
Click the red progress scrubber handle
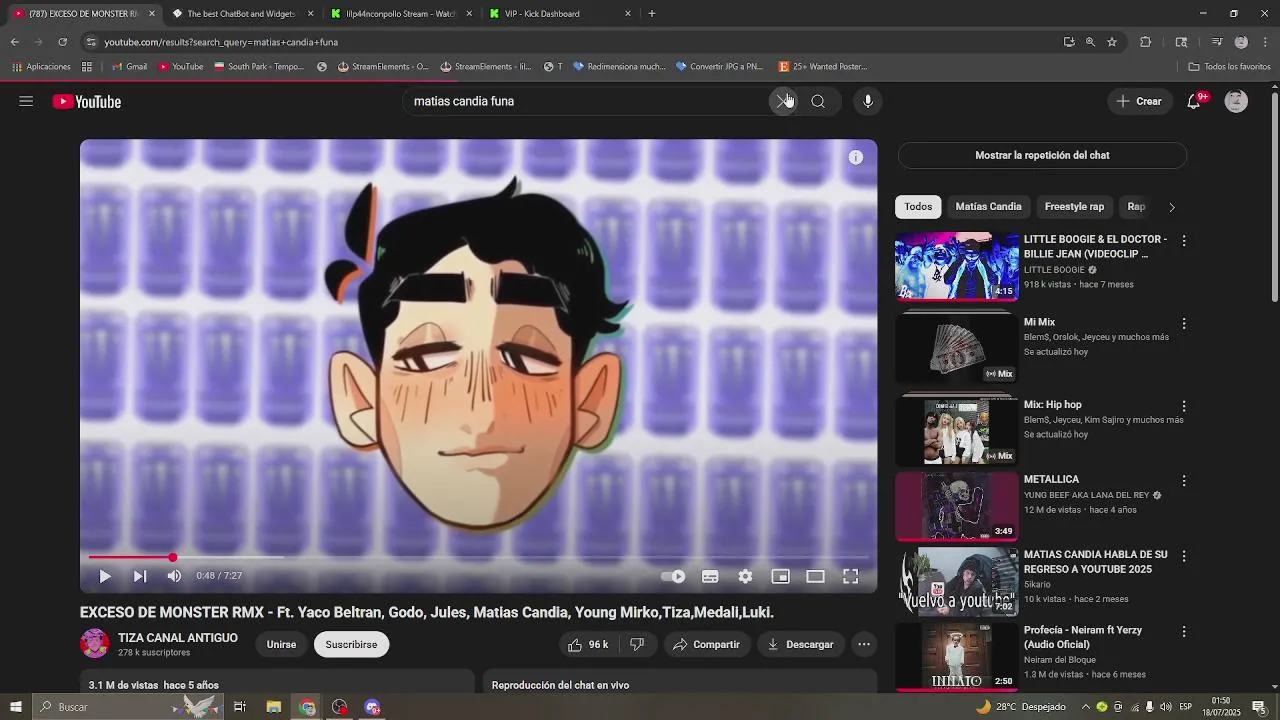pos(172,557)
